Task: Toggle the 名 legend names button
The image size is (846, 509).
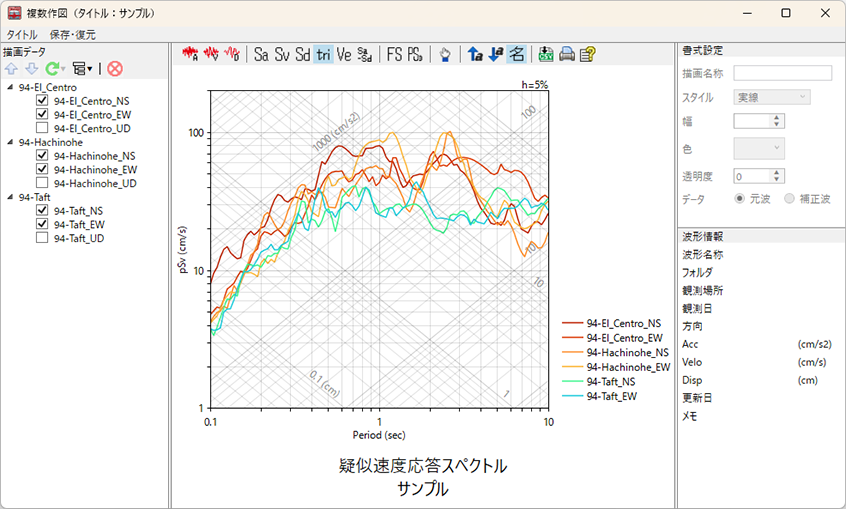Action: click(516, 55)
